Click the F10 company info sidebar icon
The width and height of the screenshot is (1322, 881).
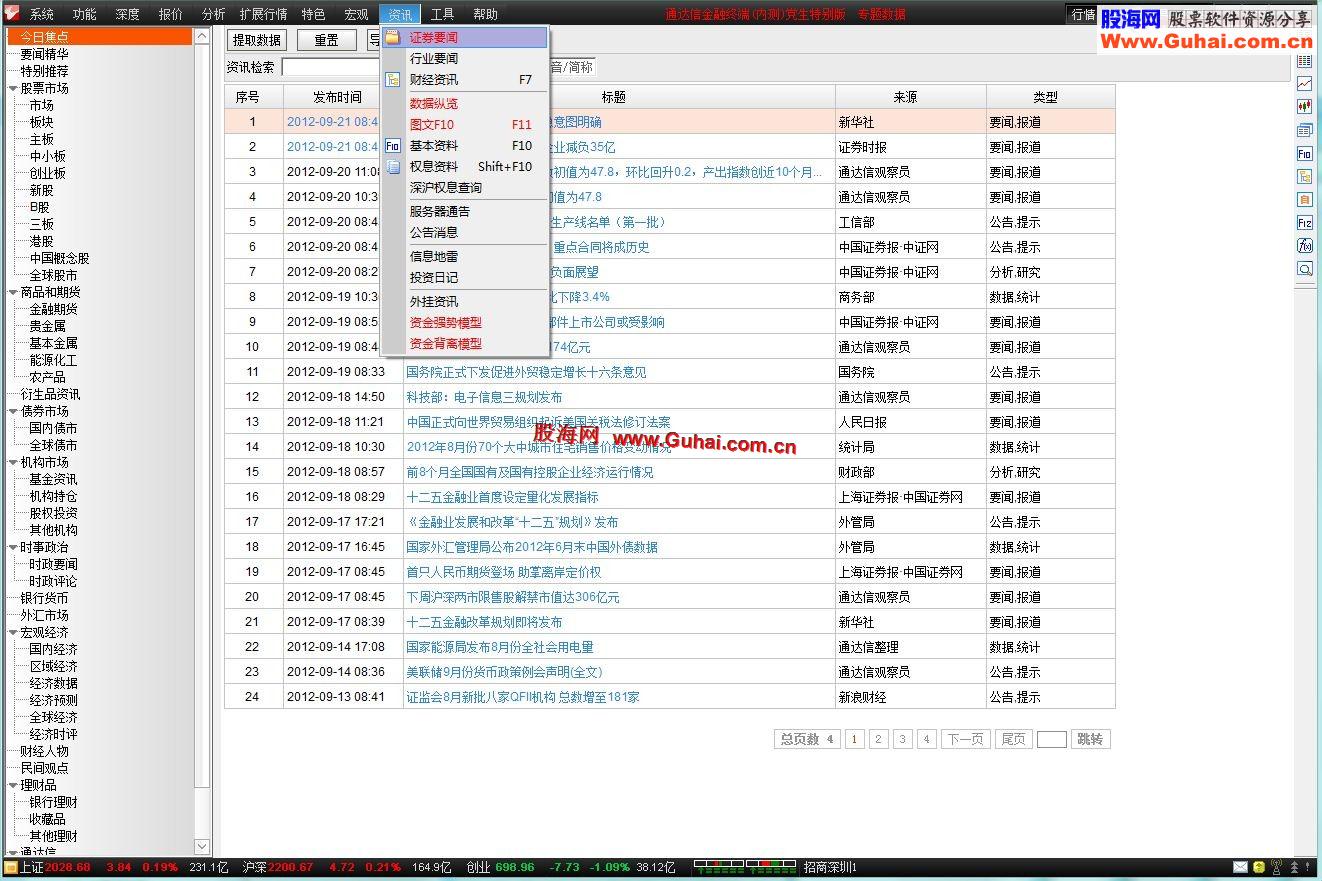[1305, 154]
